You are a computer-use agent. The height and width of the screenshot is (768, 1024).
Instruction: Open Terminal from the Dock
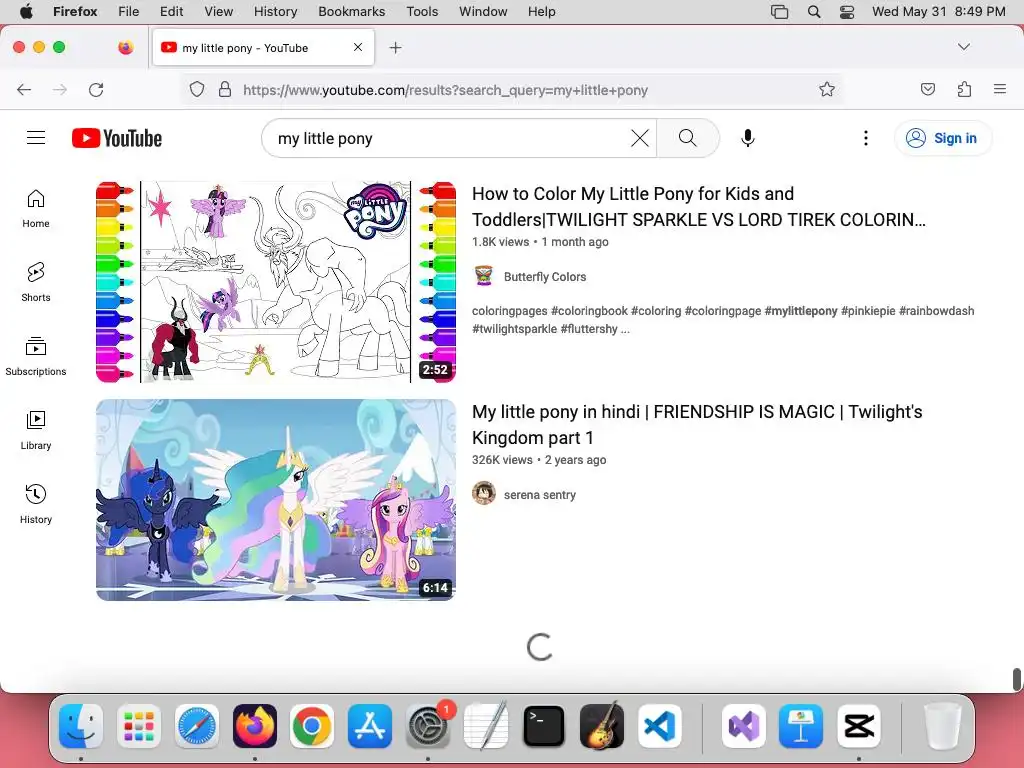click(x=544, y=726)
